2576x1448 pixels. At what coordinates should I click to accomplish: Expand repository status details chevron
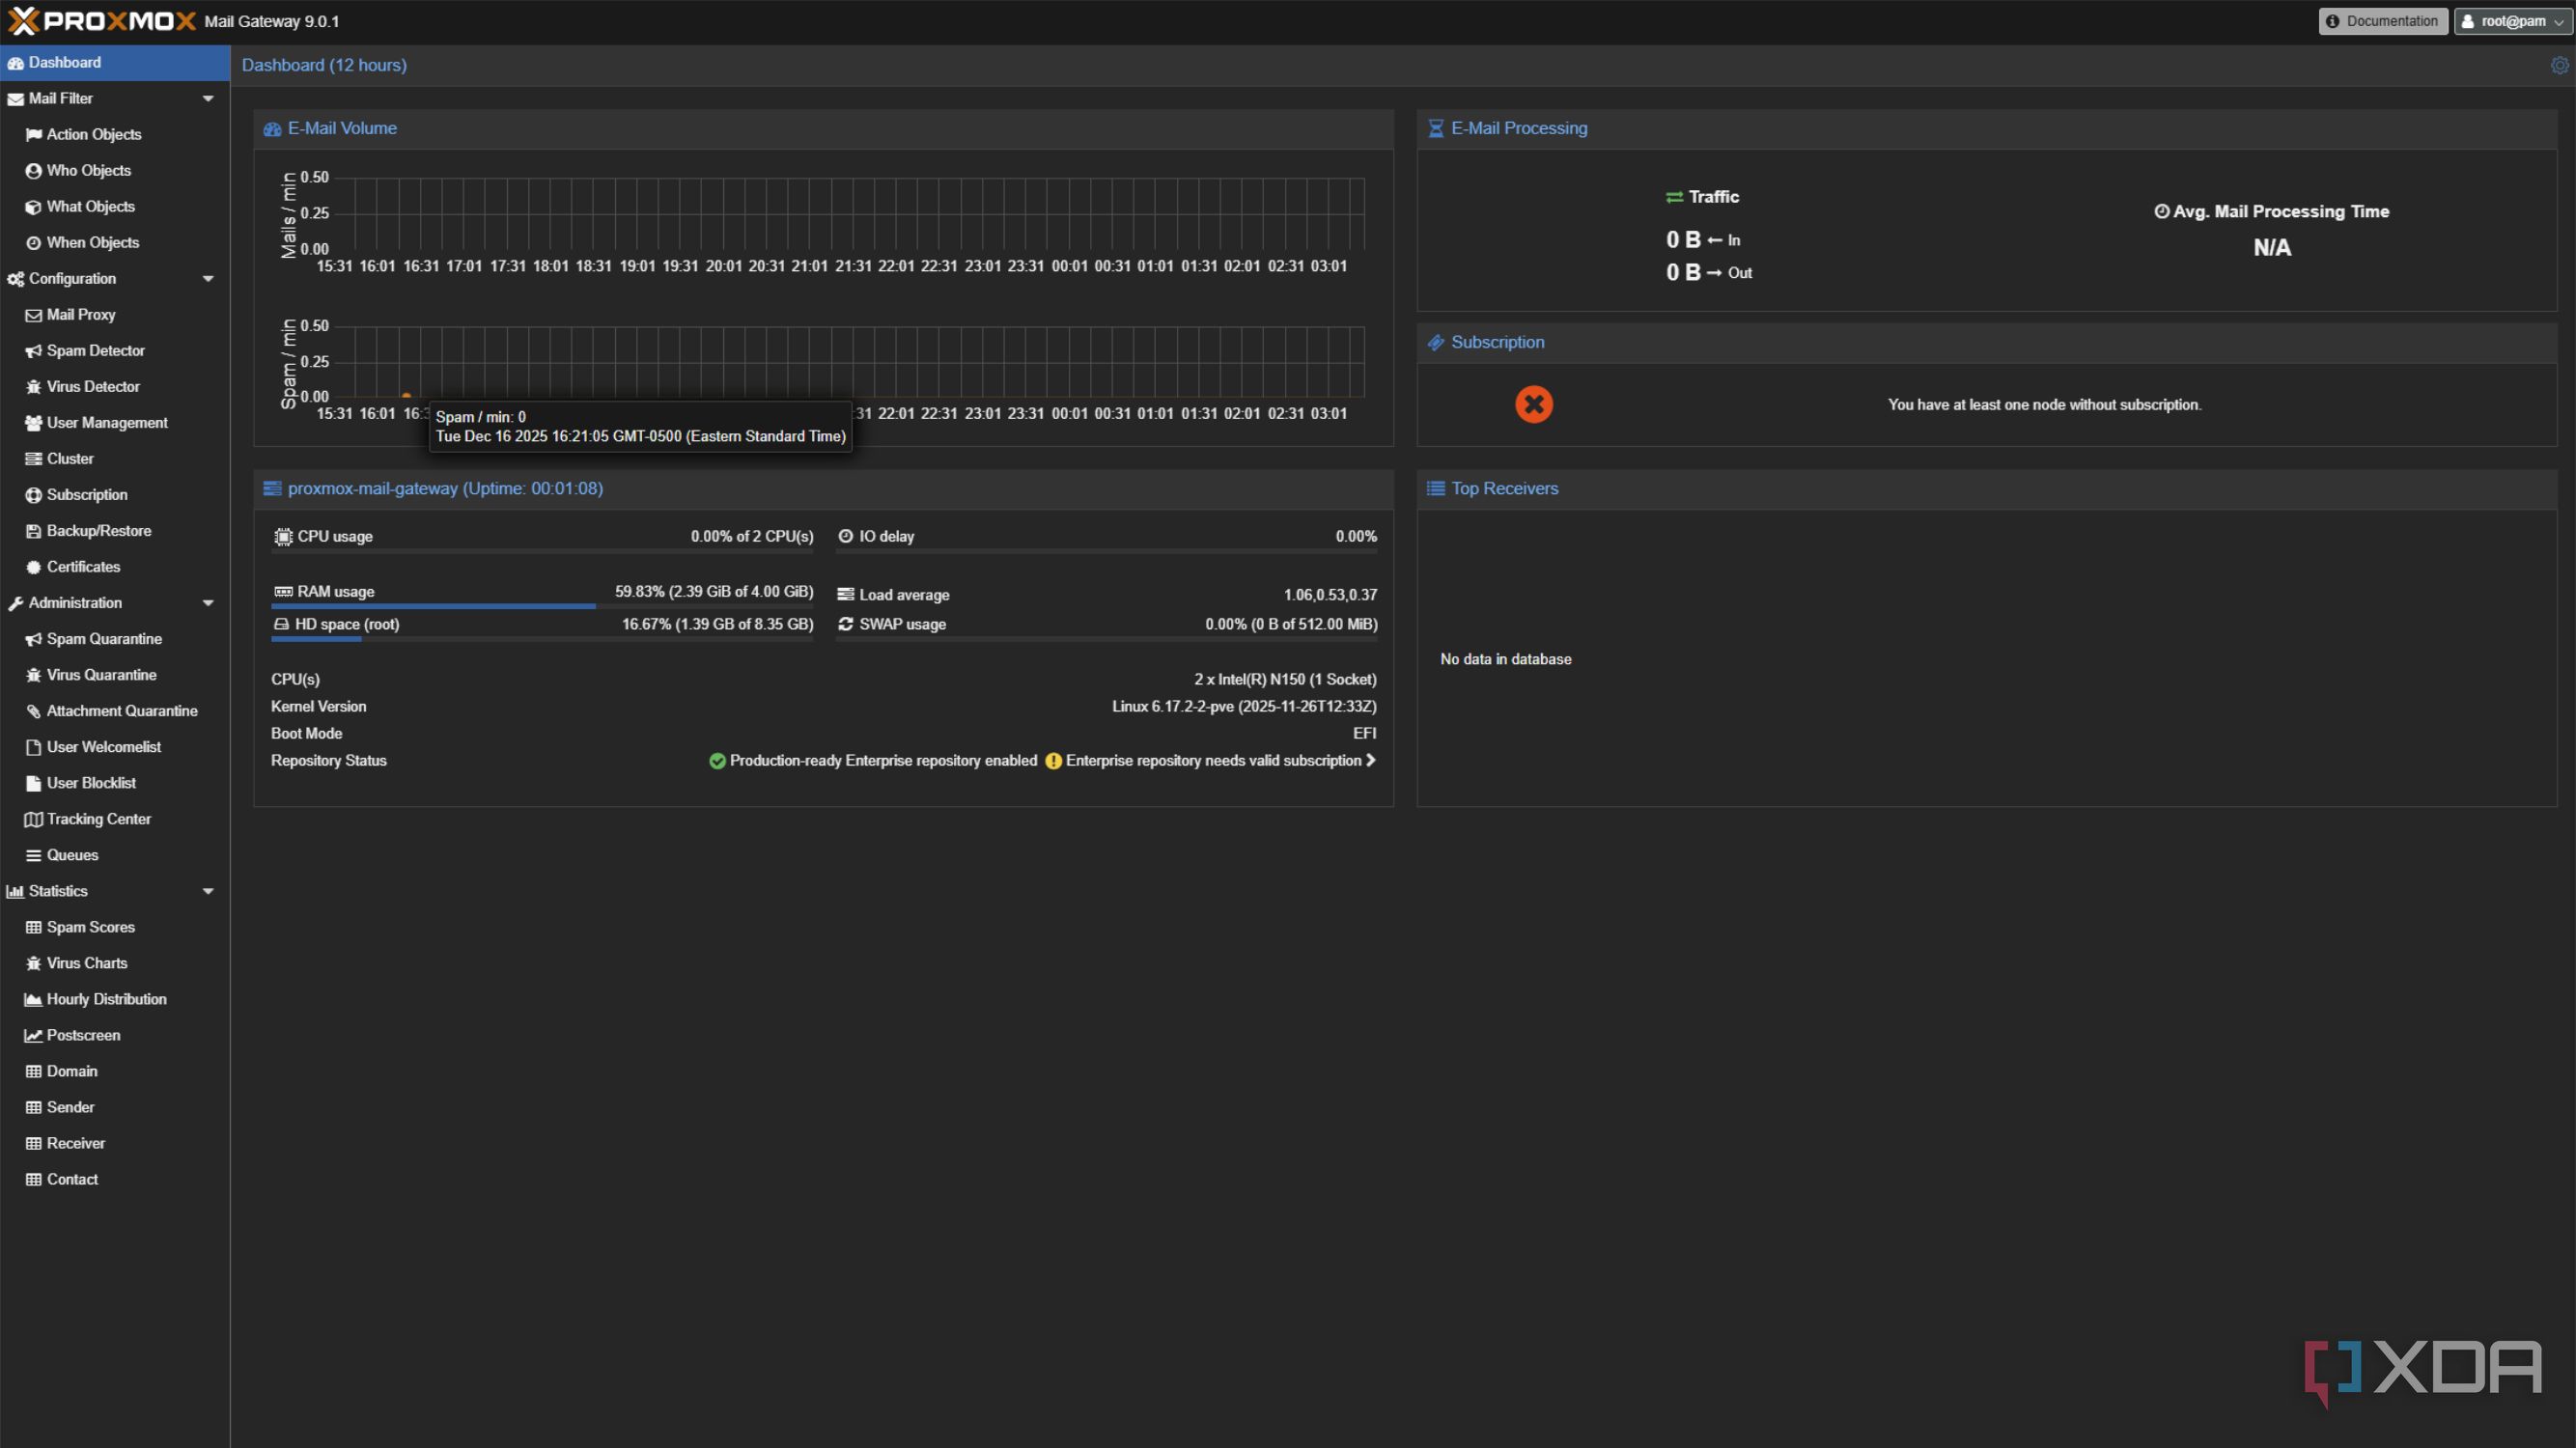1370,760
